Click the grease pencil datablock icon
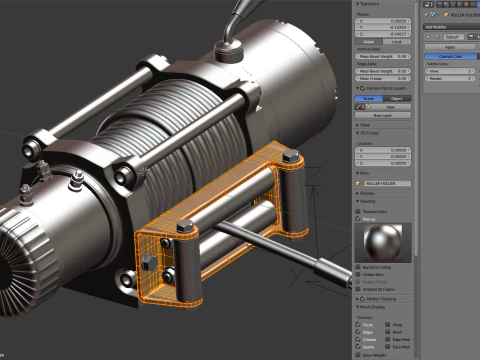This screenshot has height=360, width=480. (360, 107)
